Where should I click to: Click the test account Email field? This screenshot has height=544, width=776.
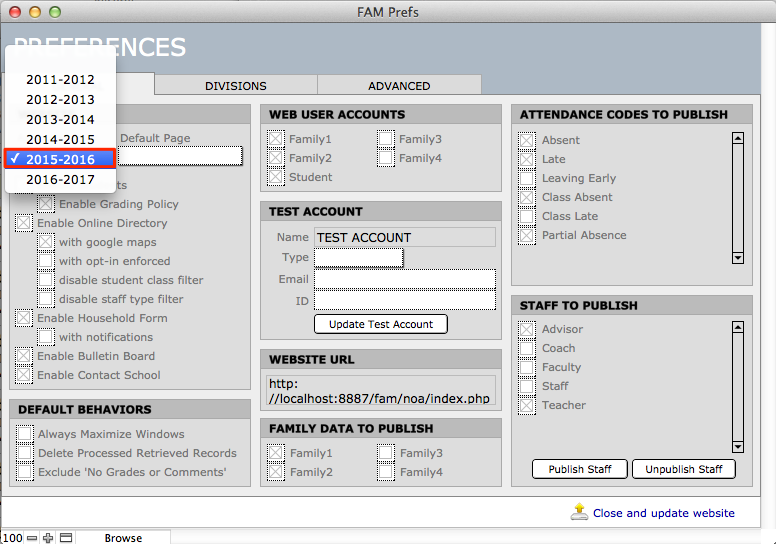pyautogui.click(x=405, y=279)
